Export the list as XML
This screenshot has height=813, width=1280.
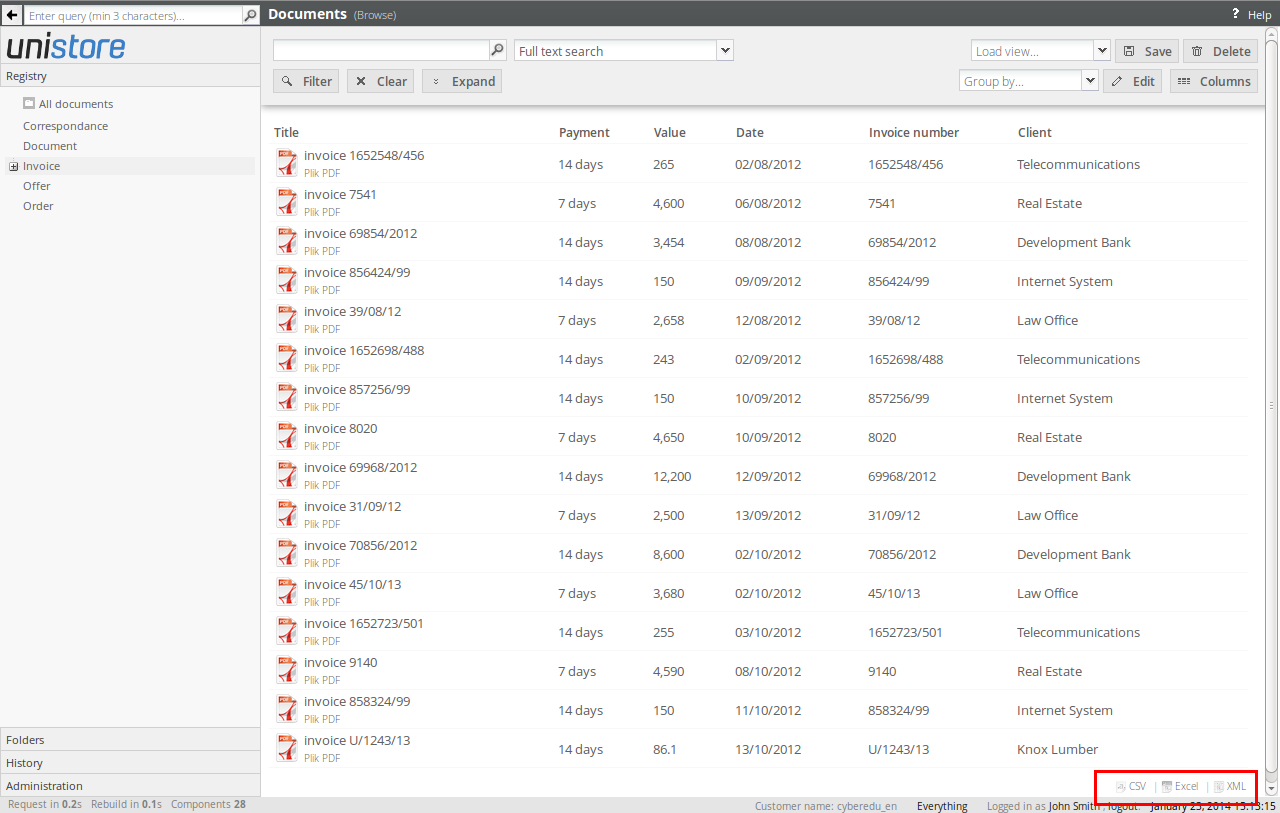(x=1230, y=786)
